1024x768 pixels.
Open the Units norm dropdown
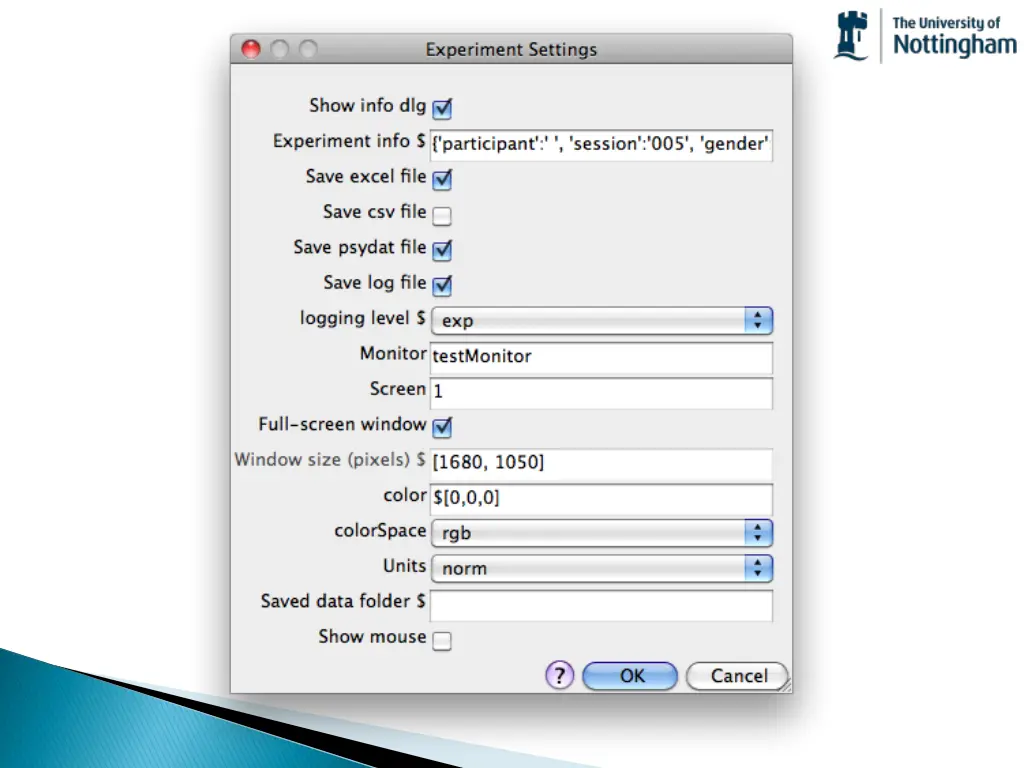tap(601, 568)
